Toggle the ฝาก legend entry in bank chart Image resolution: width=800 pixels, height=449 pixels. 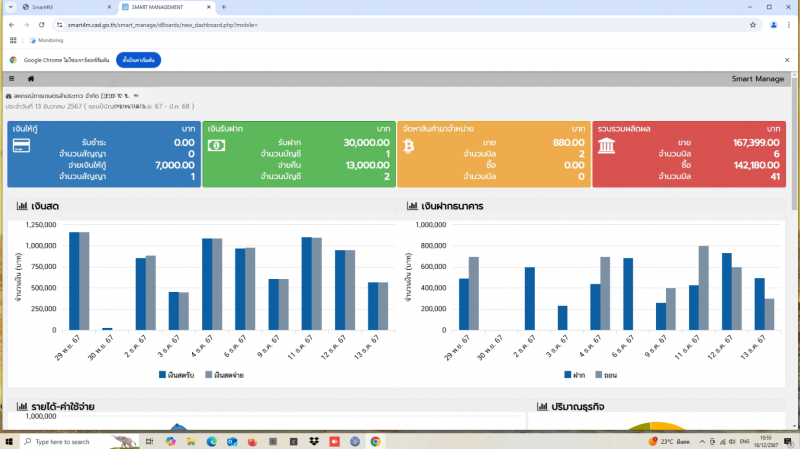[x=575, y=375]
